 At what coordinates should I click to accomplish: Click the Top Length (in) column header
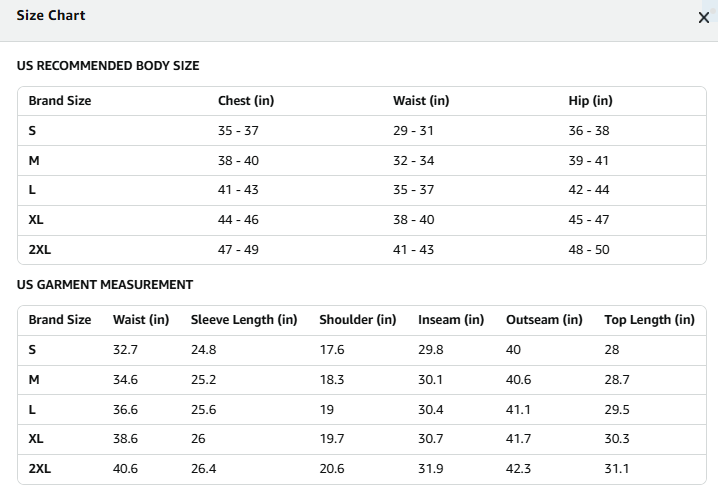(649, 320)
